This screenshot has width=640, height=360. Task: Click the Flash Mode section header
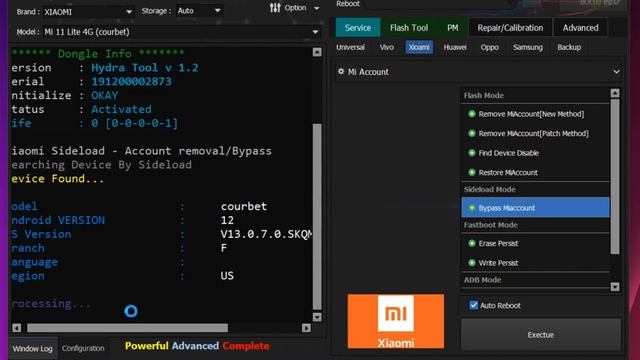click(484, 96)
